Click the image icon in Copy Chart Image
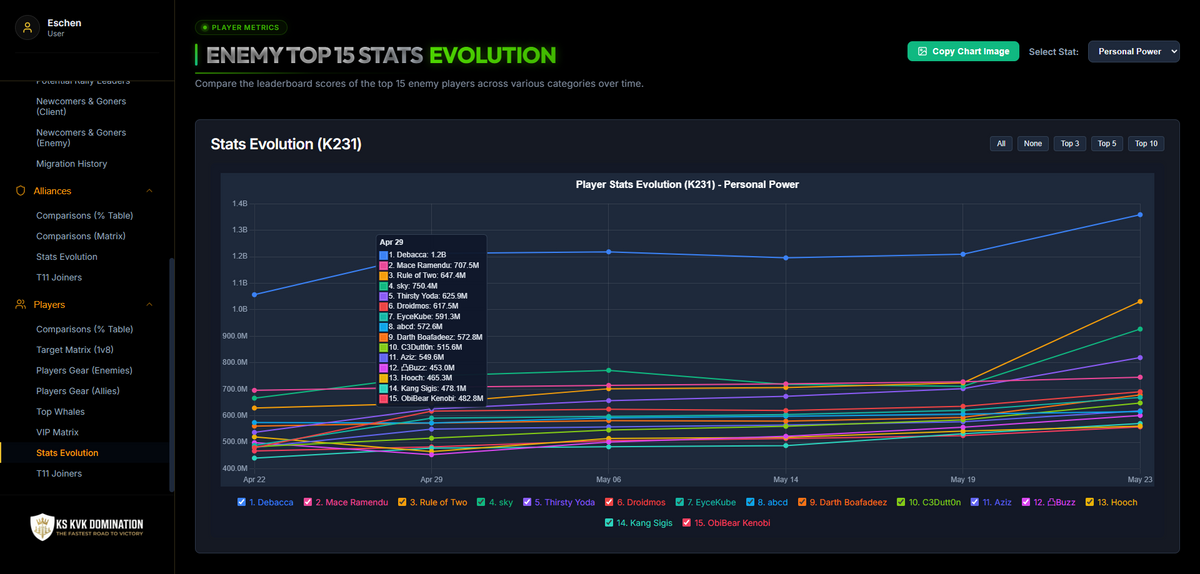The width and height of the screenshot is (1200, 574). point(921,51)
